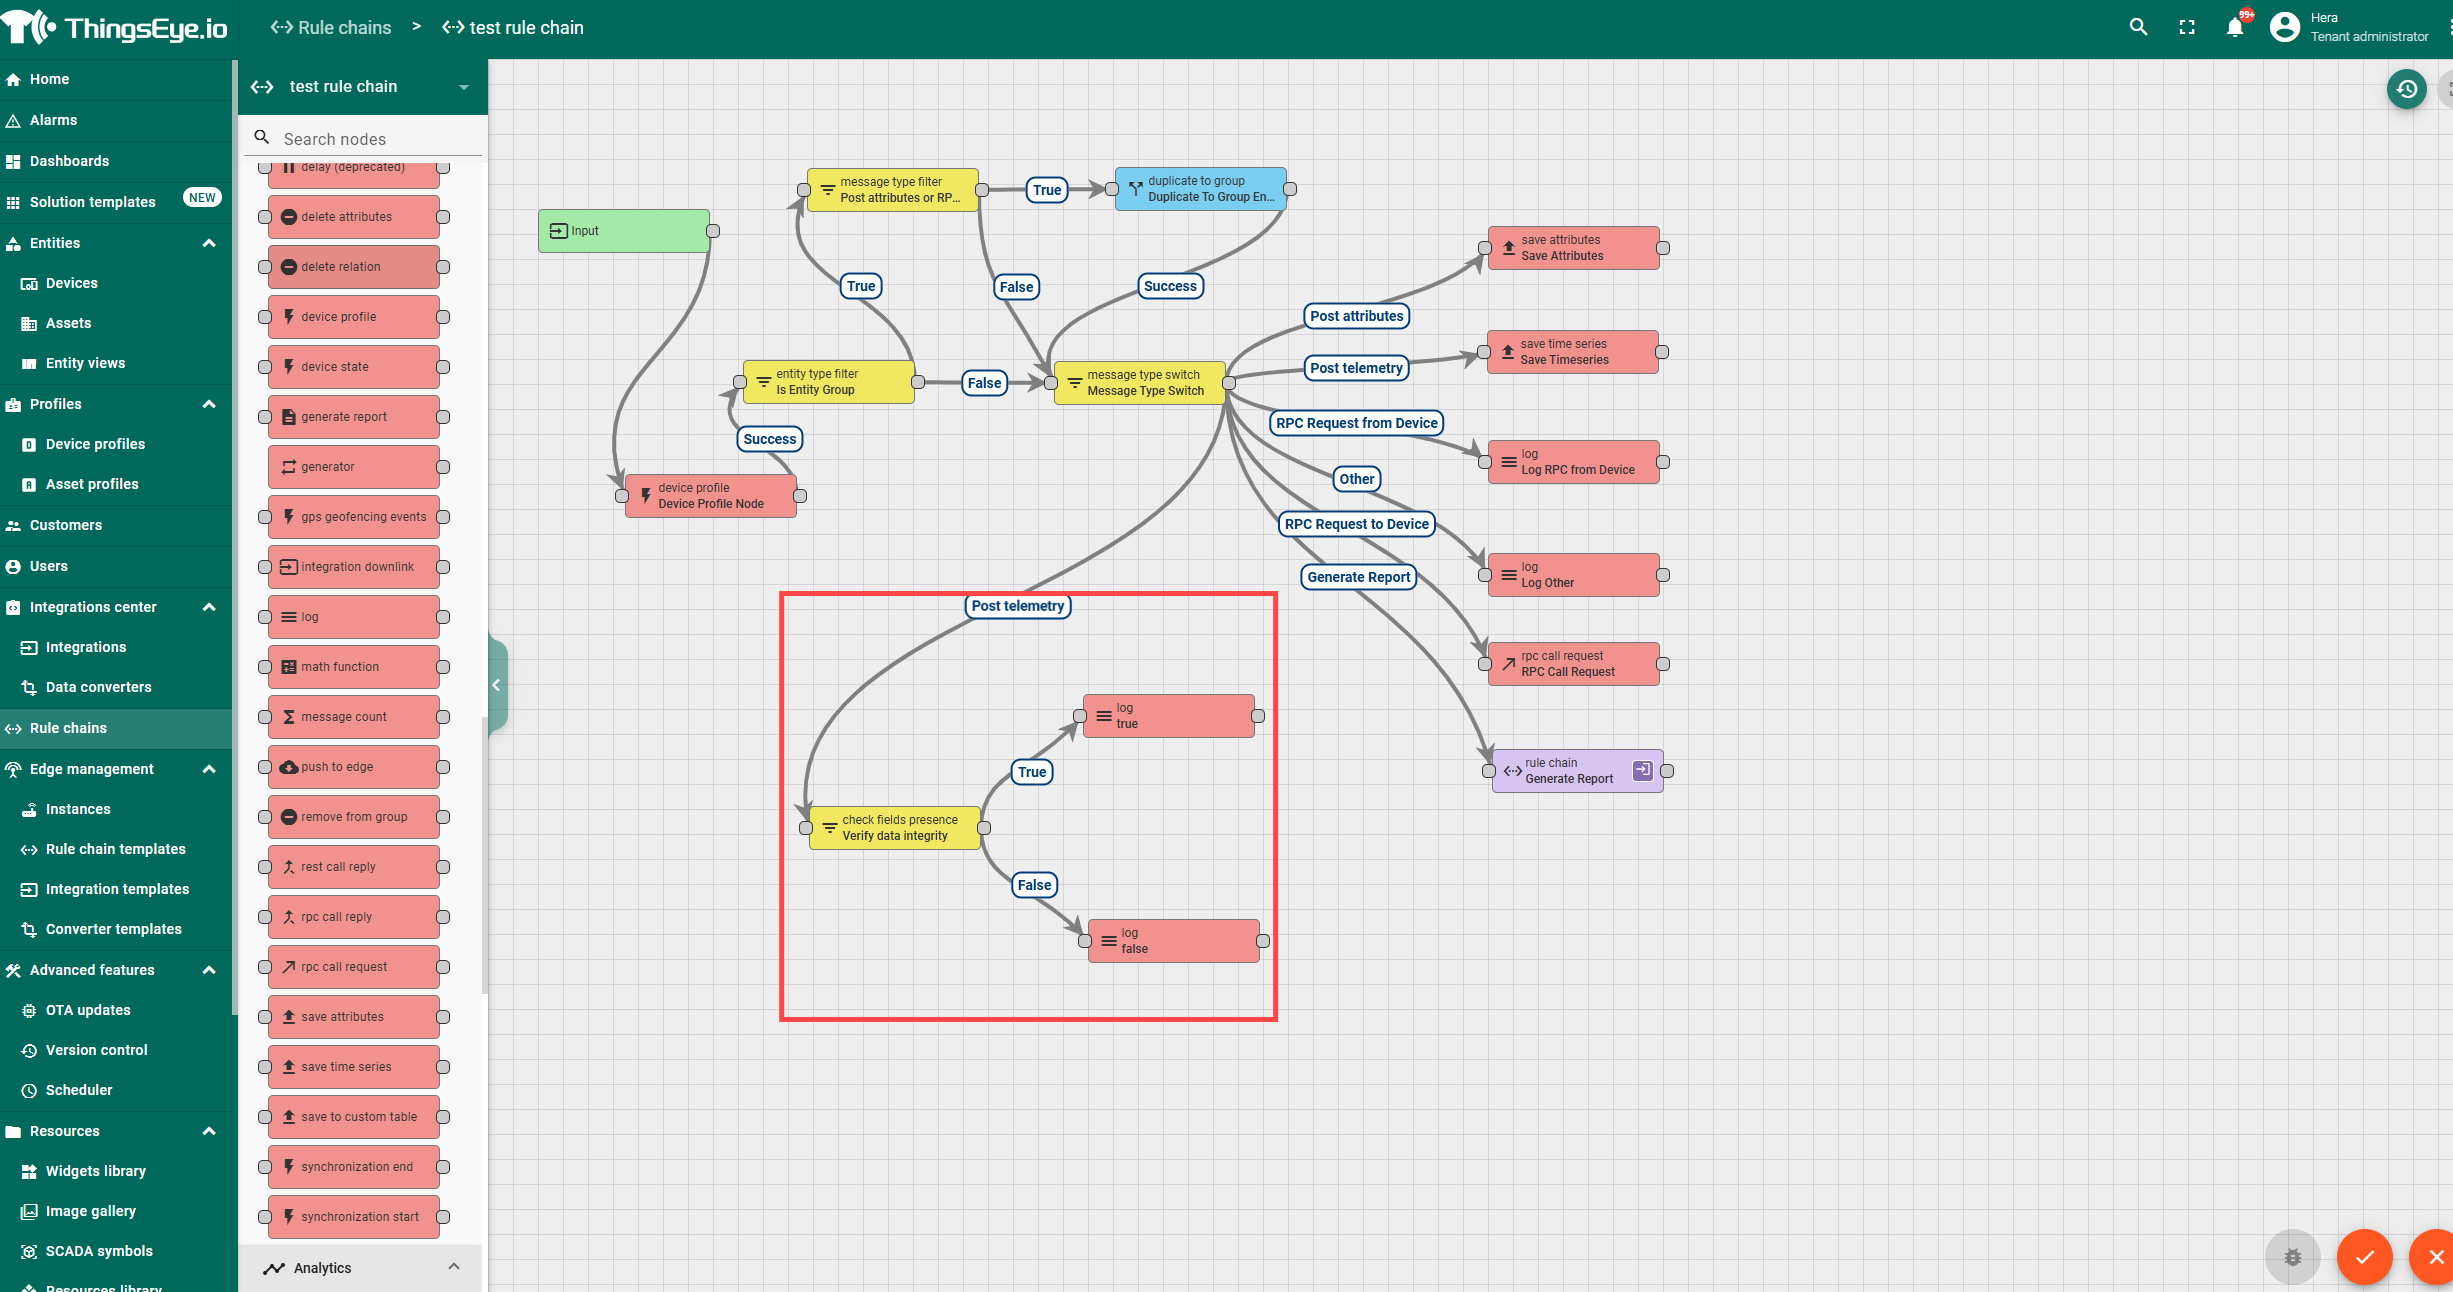Viewport: 2453px width, 1292px height.
Task: Toggle fullscreen mode icon
Action: point(2187,27)
